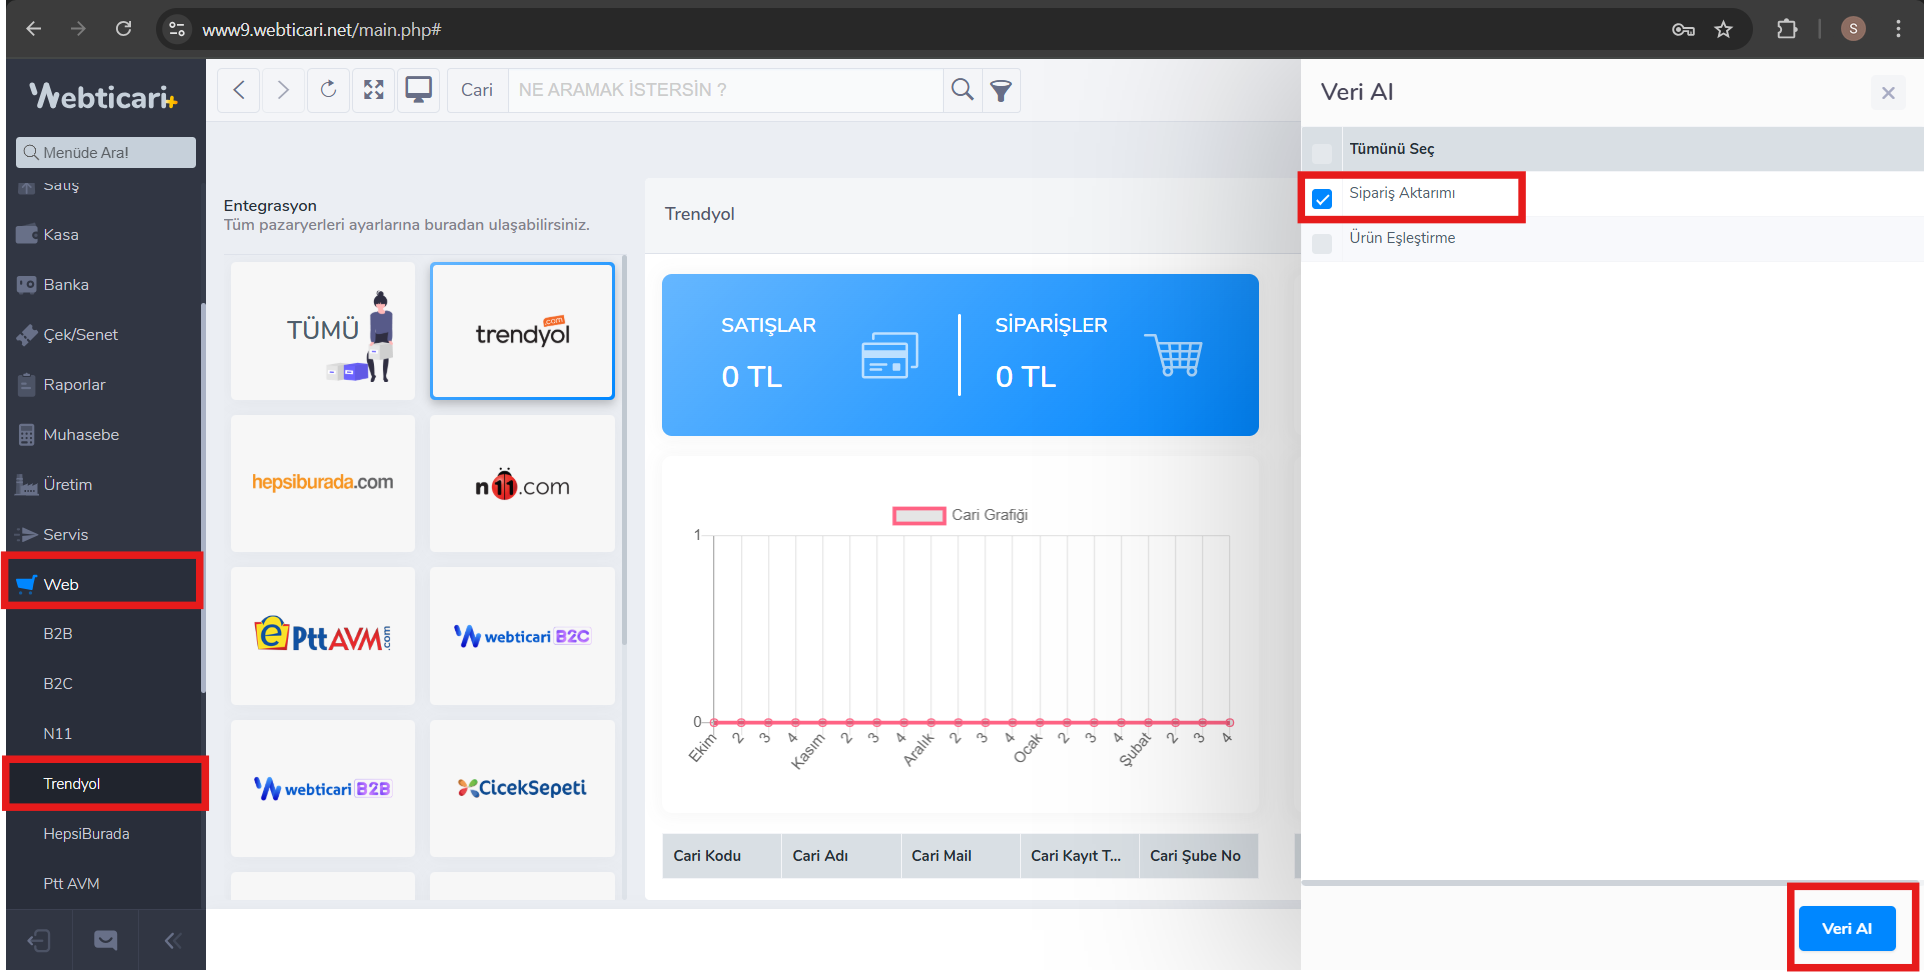
Task: Open the messages envelope icon
Action: click(x=105, y=940)
